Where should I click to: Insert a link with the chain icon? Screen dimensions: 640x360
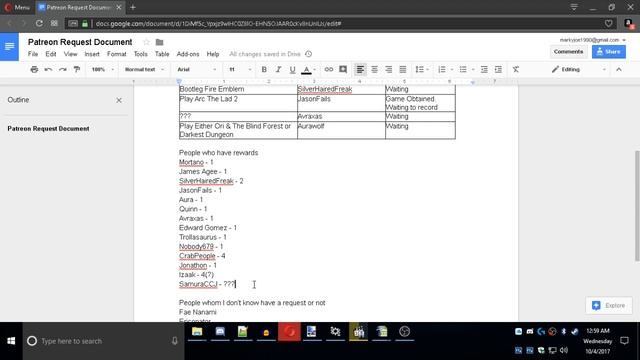[329, 69]
